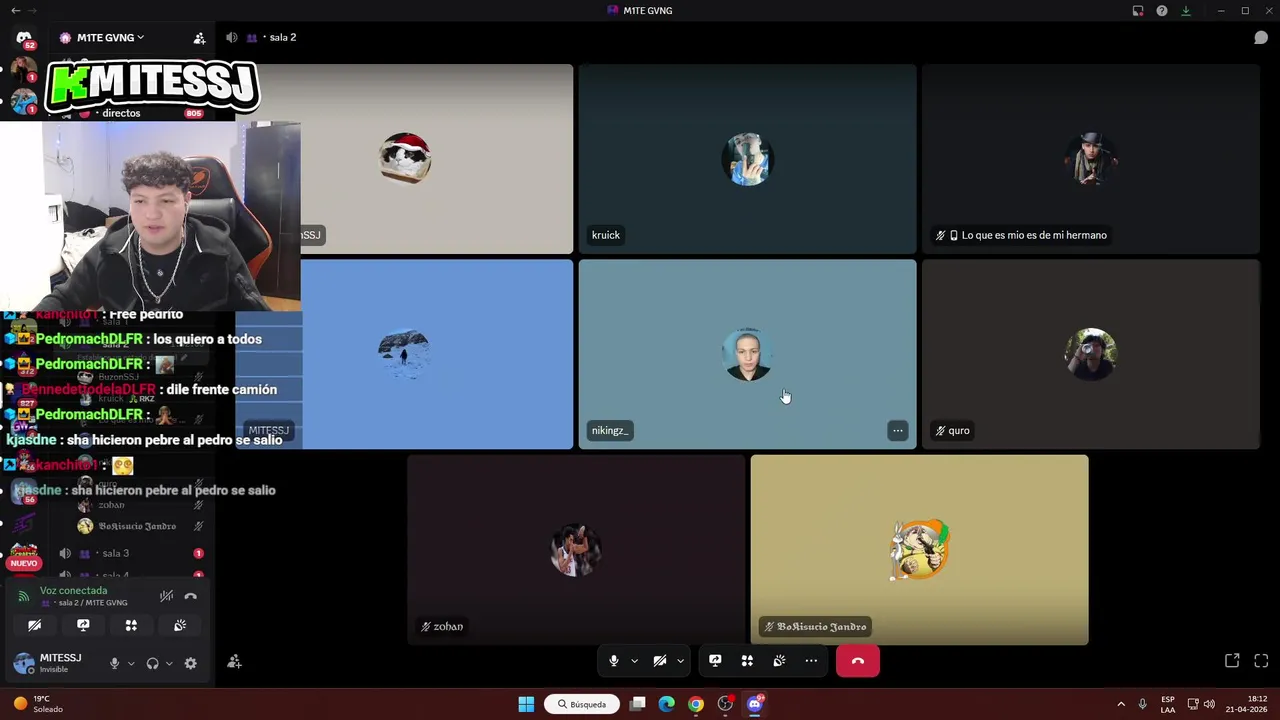Open soundboard from the voice panel
Screen dimensions: 1280x720
tap(180, 625)
